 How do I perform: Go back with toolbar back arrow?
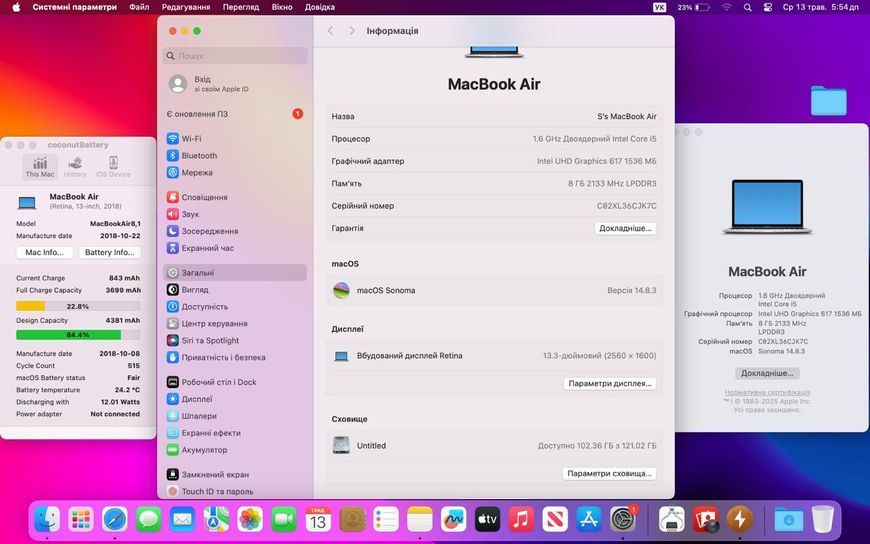point(331,31)
